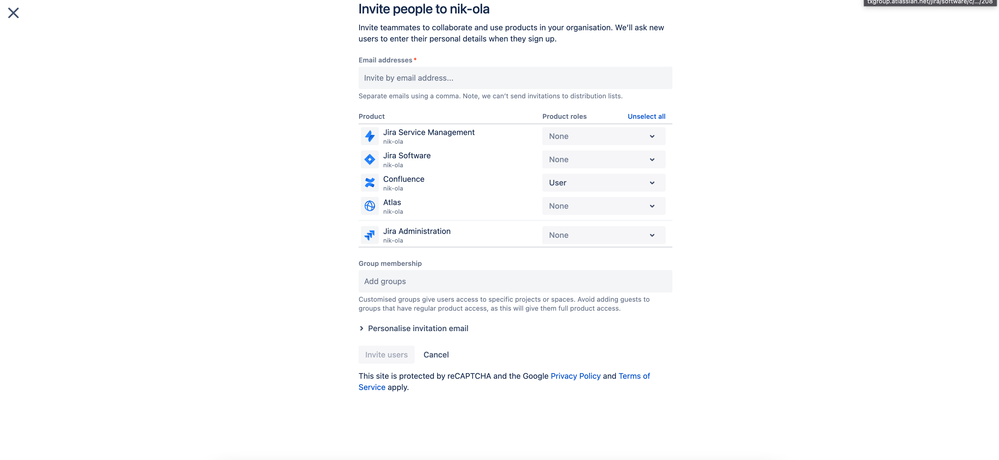Open Jira Service Management role dropdown
This screenshot has height=460, width=999.
click(603, 136)
